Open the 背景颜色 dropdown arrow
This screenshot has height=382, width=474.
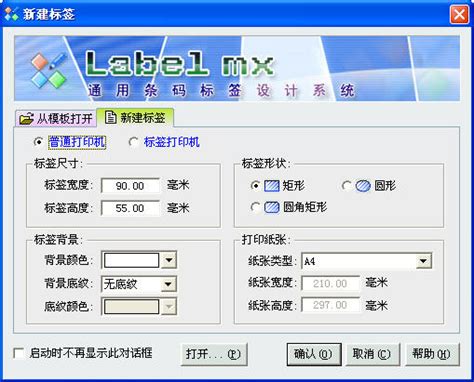(x=169, y=260)
